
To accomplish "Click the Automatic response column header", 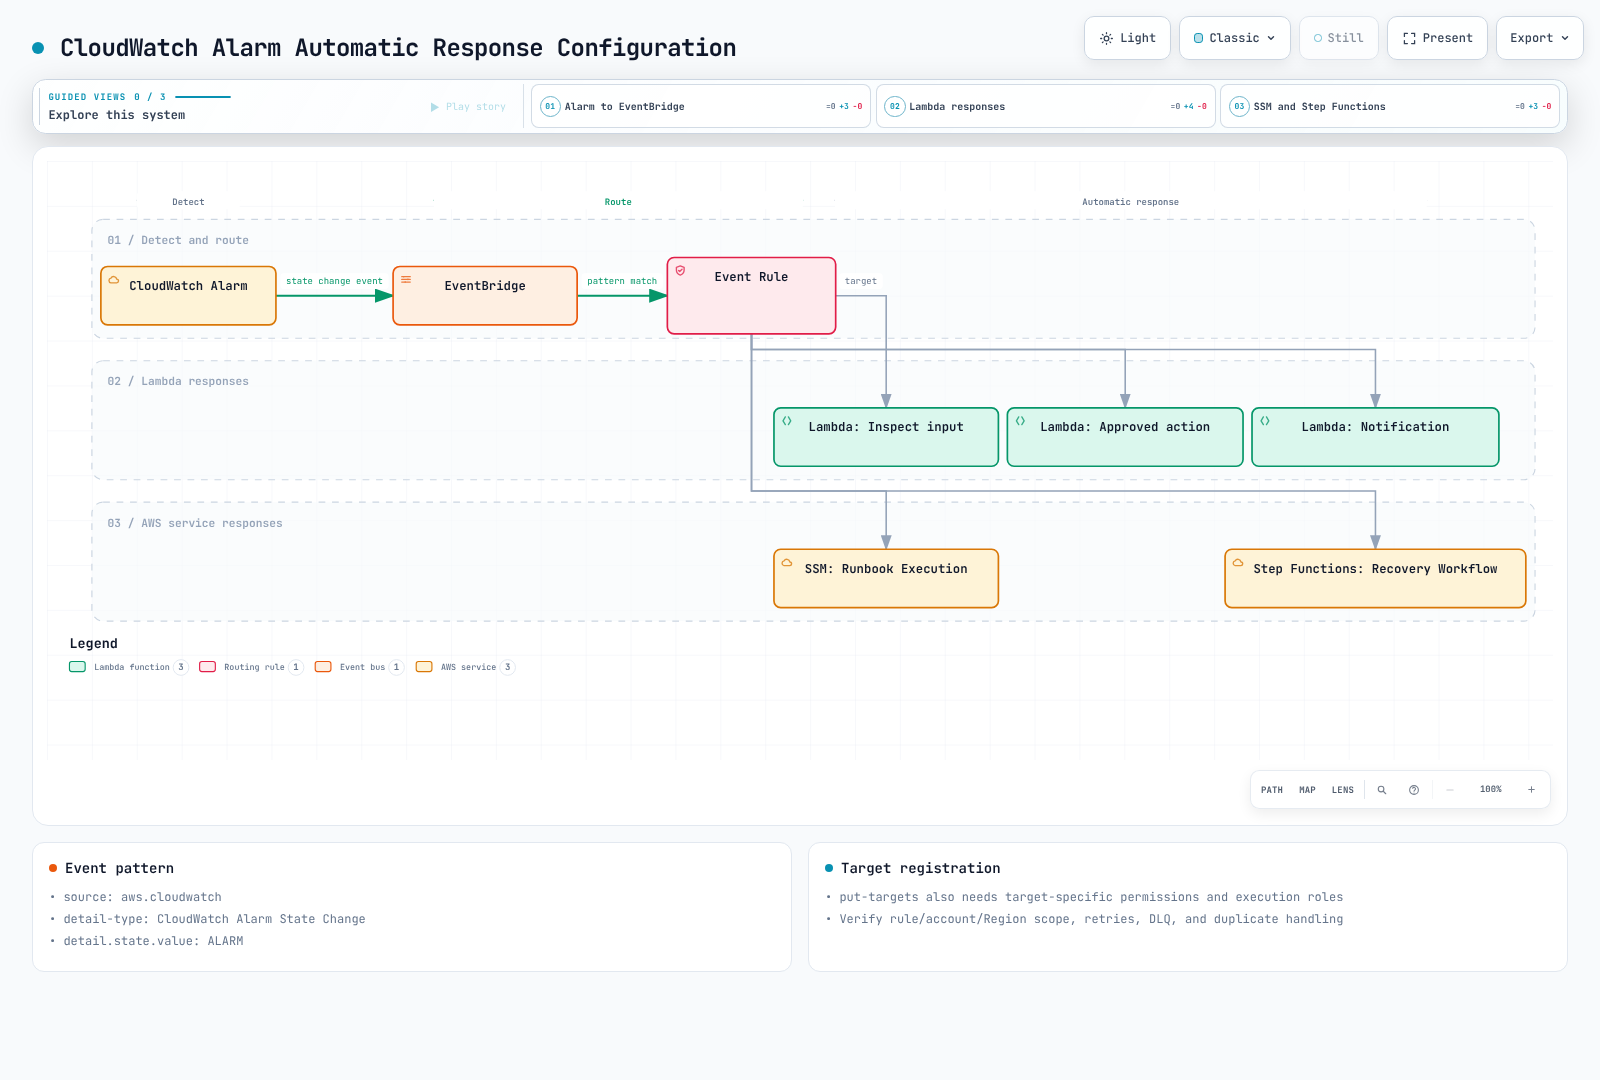I will 1130,202.
